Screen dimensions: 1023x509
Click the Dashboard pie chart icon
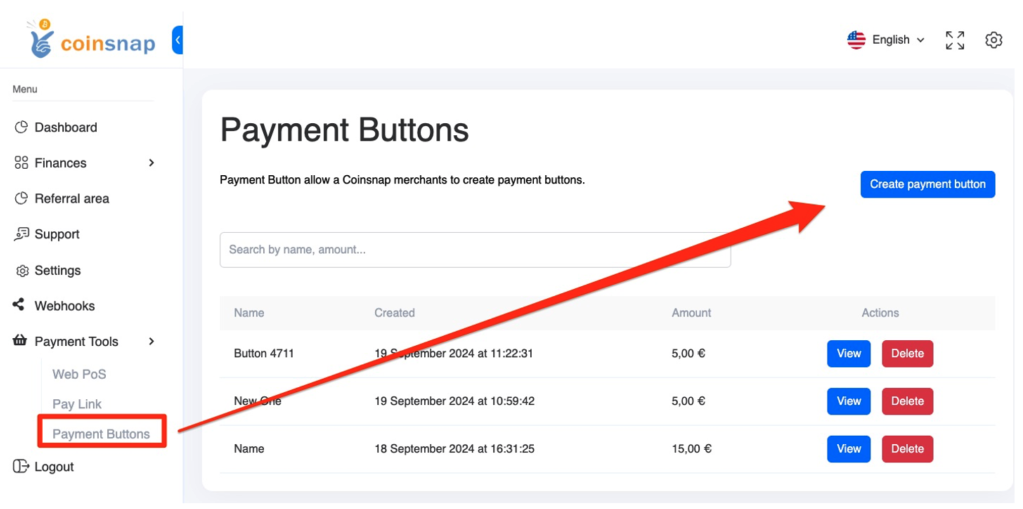22,127
